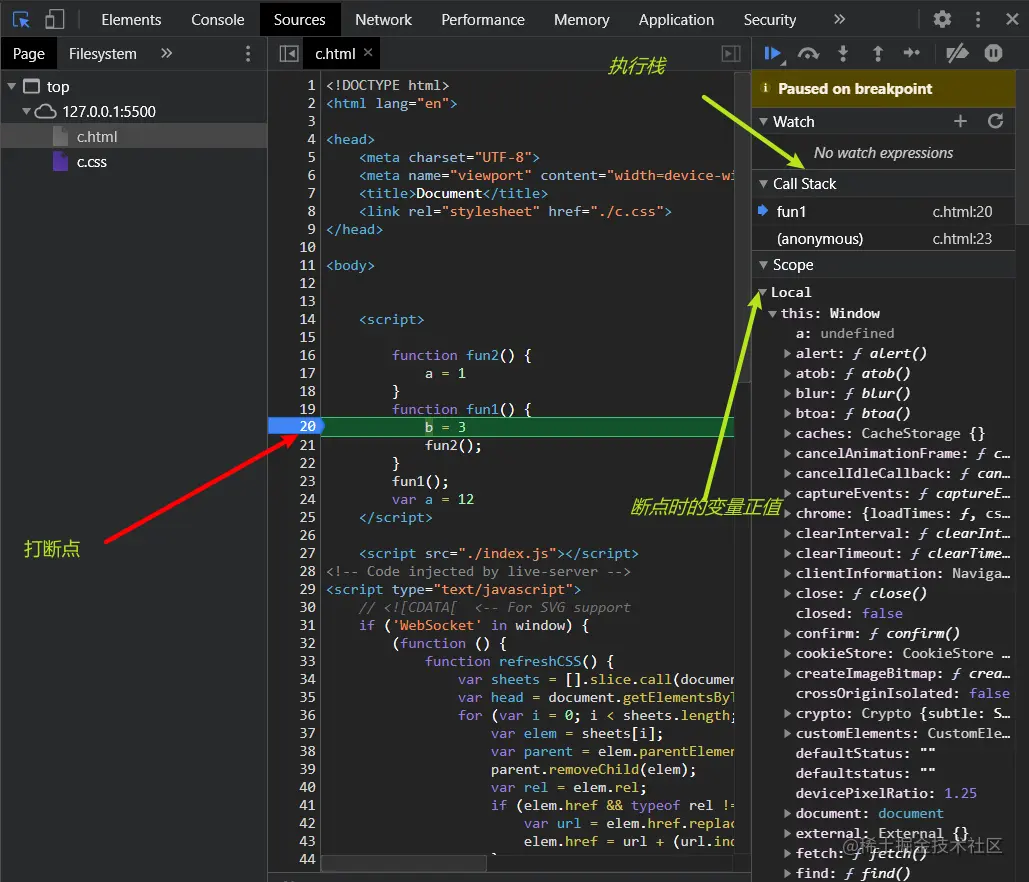
Task: Open the Performance panel tab
Action: (483, 20)
